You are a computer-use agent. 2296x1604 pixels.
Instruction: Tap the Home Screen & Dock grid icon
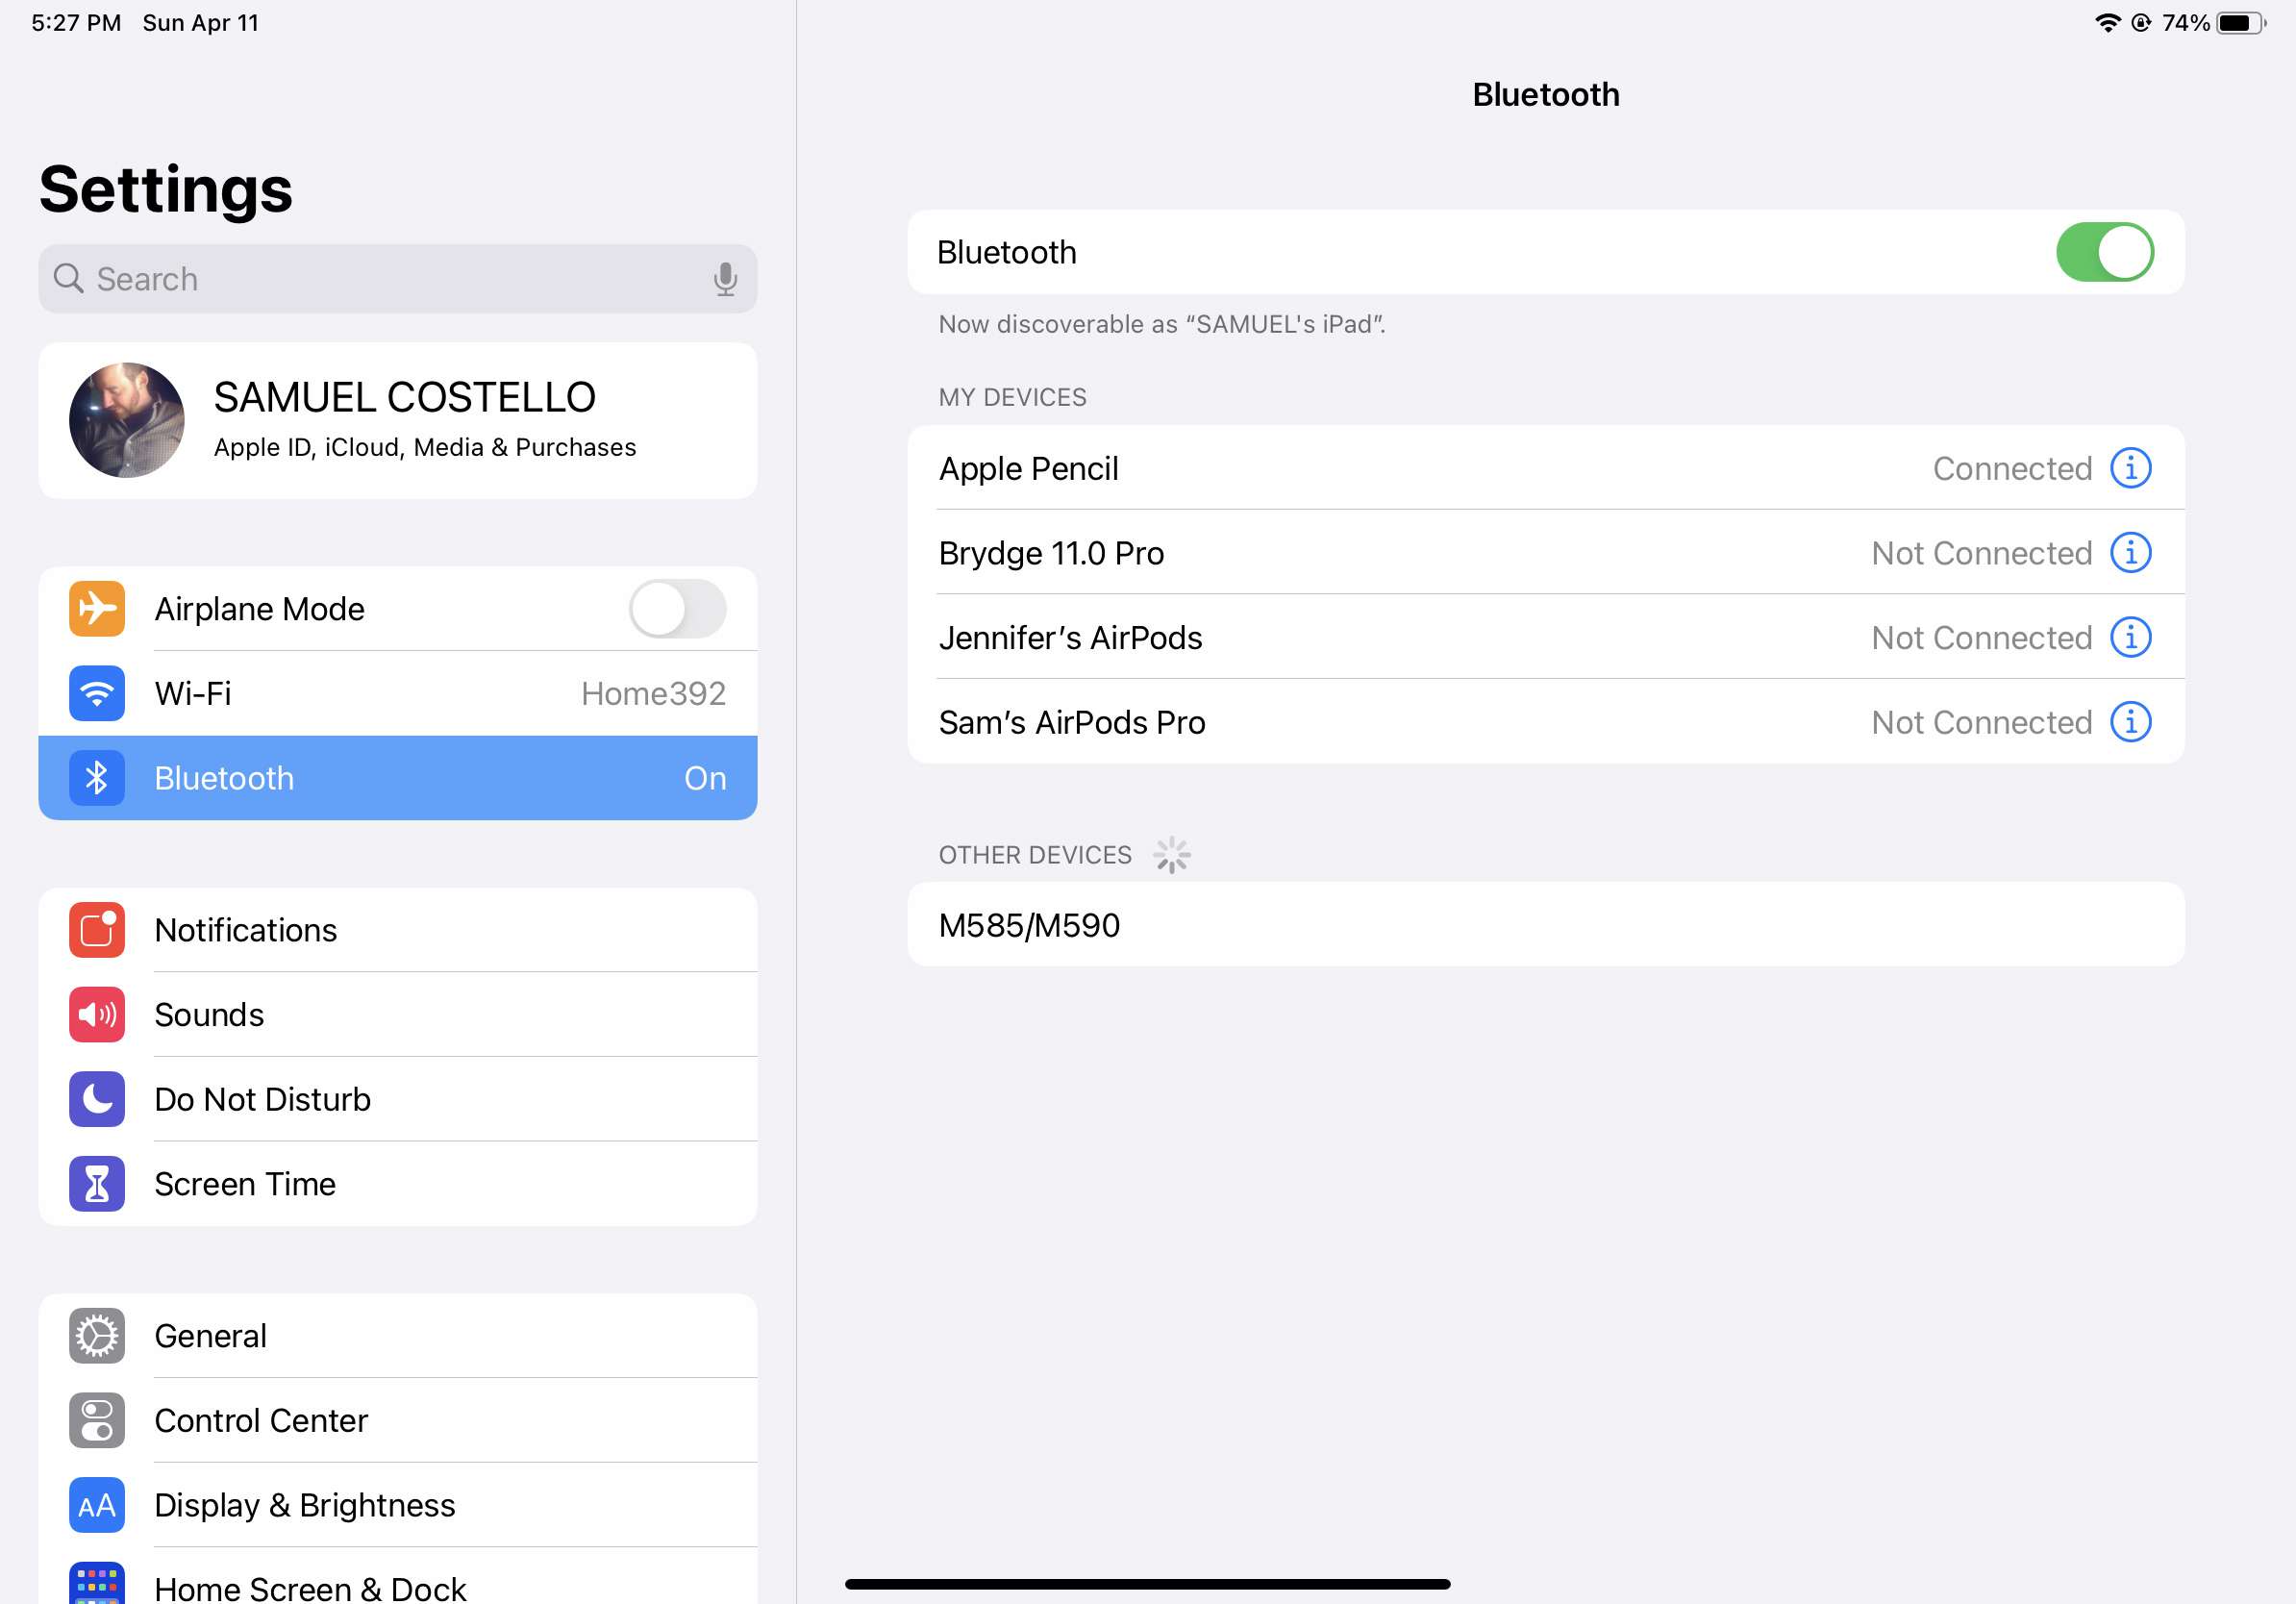click(97, 1584)
